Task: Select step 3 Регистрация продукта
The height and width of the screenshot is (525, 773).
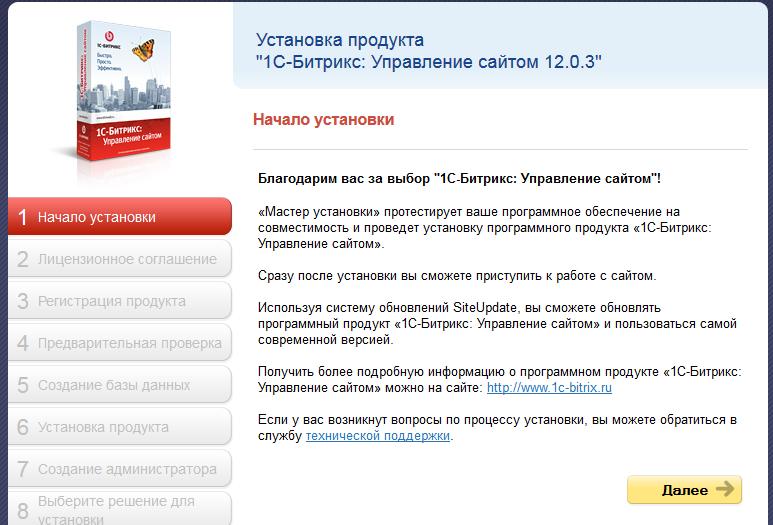Action: pyautogui.click(x=120, y=301)
